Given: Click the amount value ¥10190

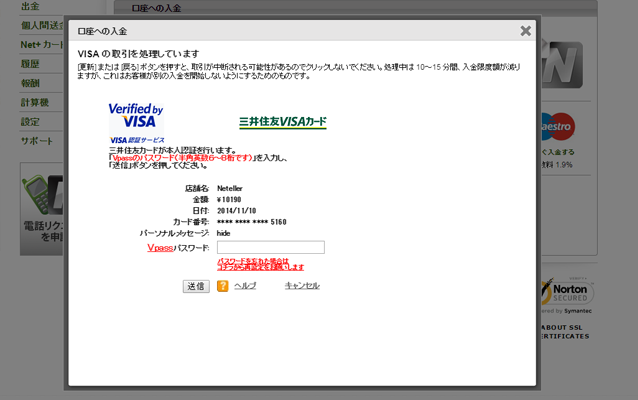Looking at the screenshot, I should [x=229, y=199].
